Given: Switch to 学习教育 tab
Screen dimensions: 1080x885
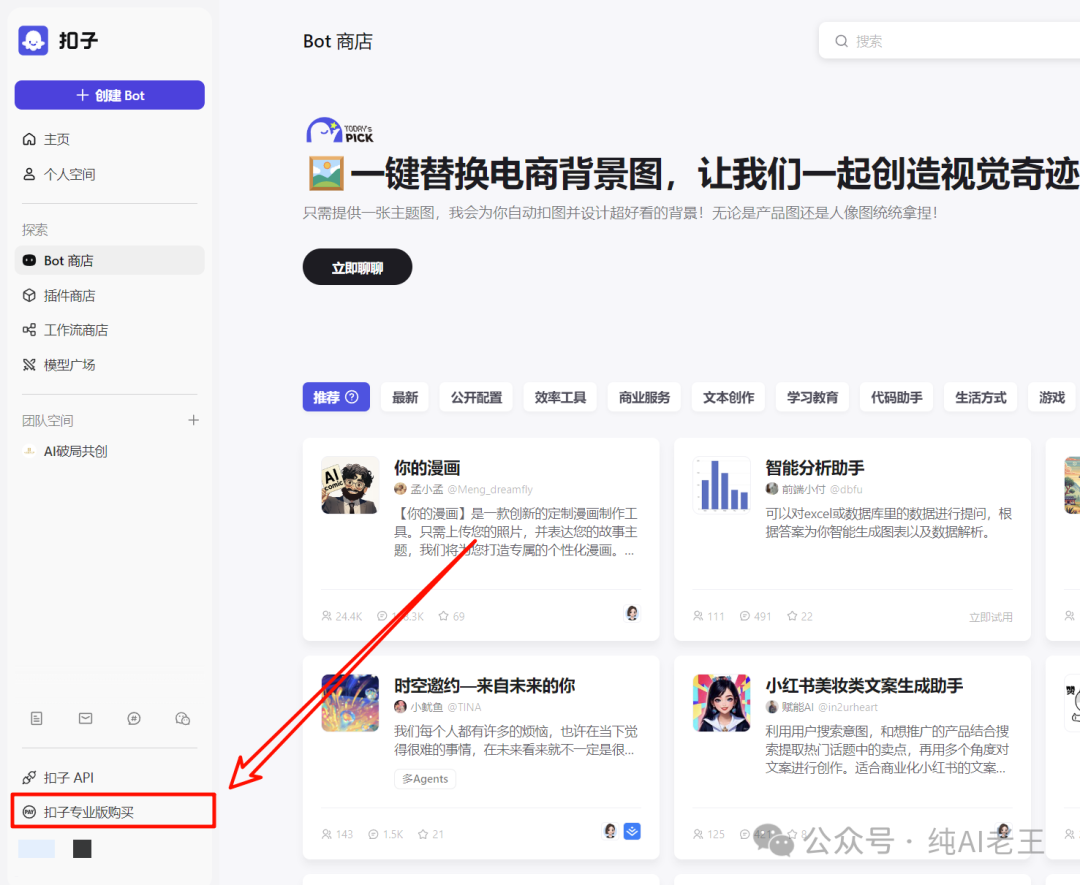Looking at the screenshot, I should click(x=813, y=397).
